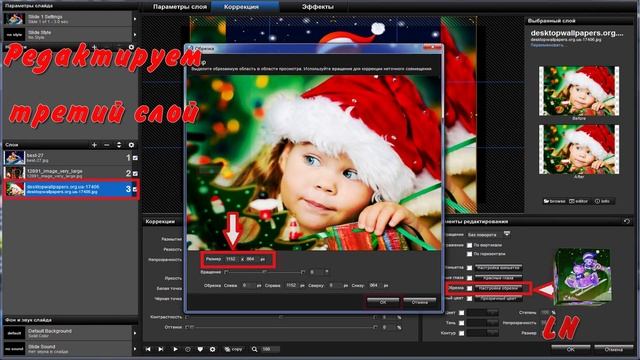Adjust the Оттенок slider

[281, 327]
